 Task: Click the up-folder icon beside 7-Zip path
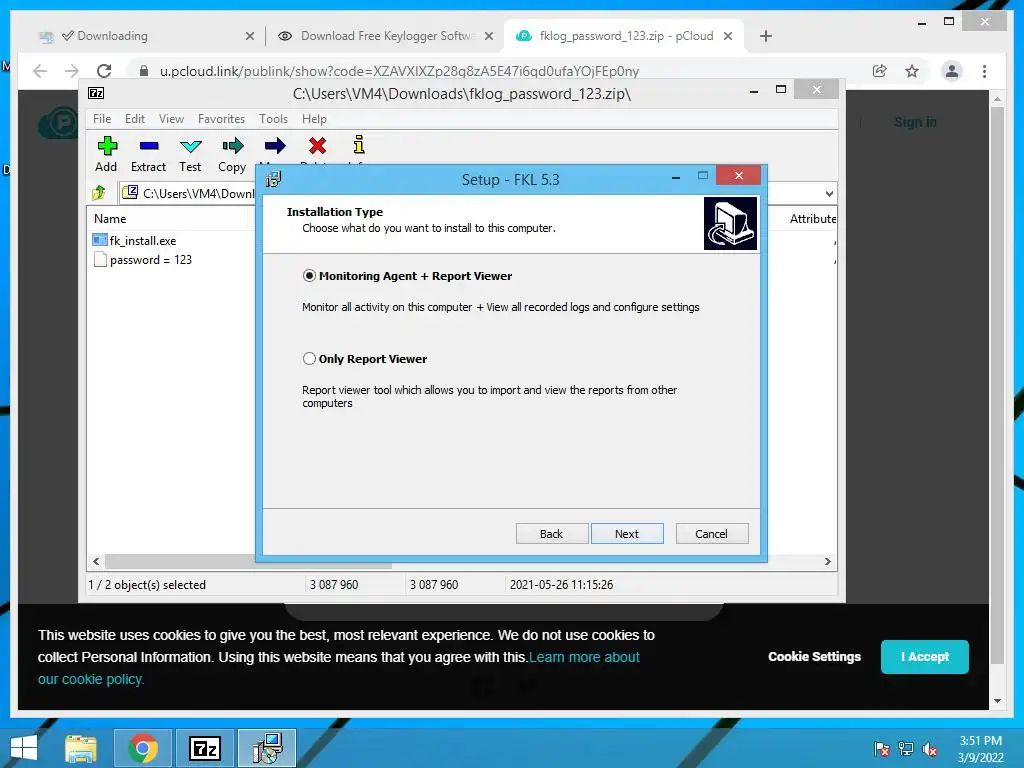99,193
